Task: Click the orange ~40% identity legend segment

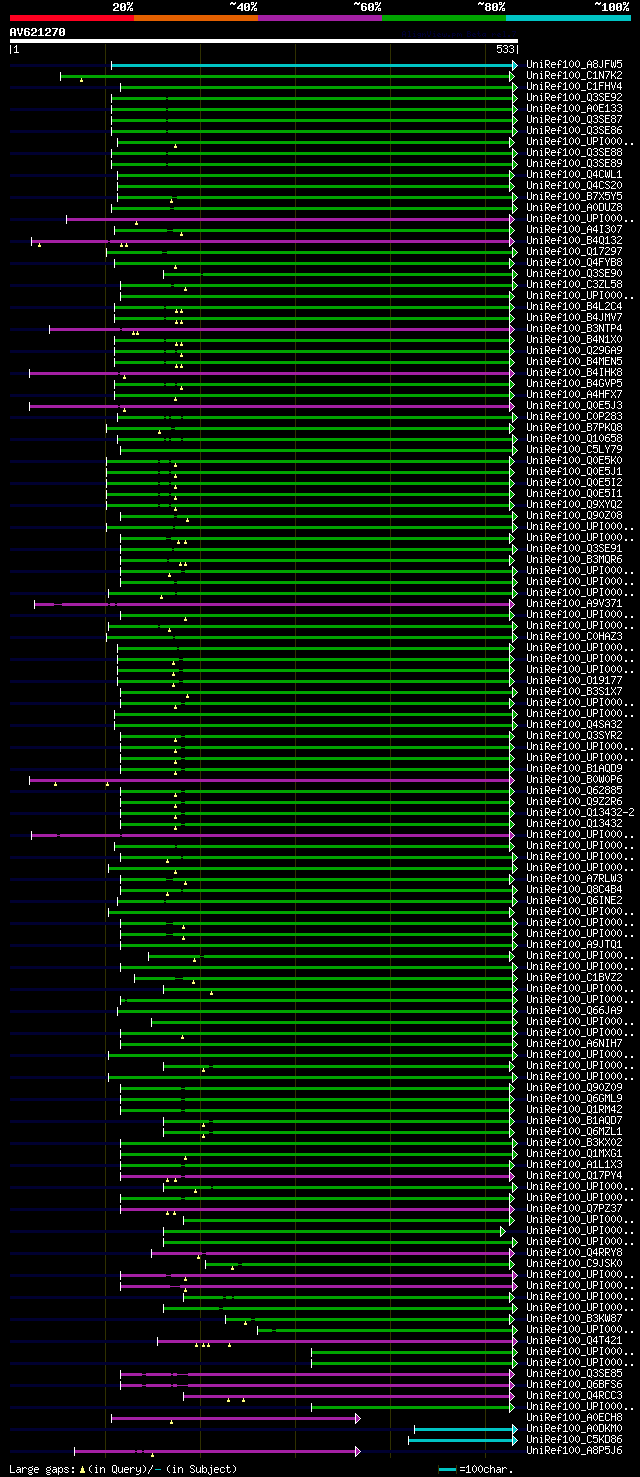Action: (196, 17)
